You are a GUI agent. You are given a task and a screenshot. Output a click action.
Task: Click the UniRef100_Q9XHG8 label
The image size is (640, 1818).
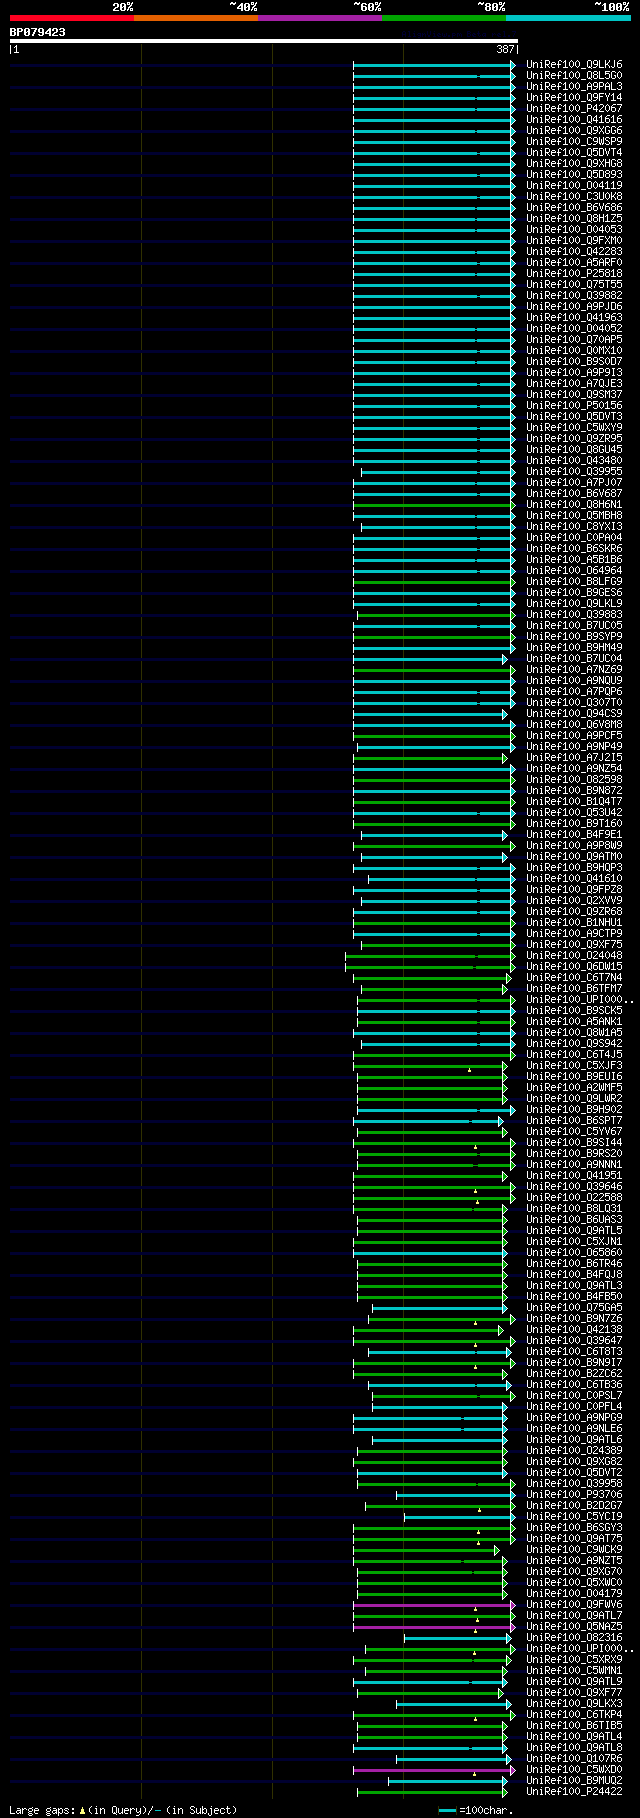pos(574,164)
